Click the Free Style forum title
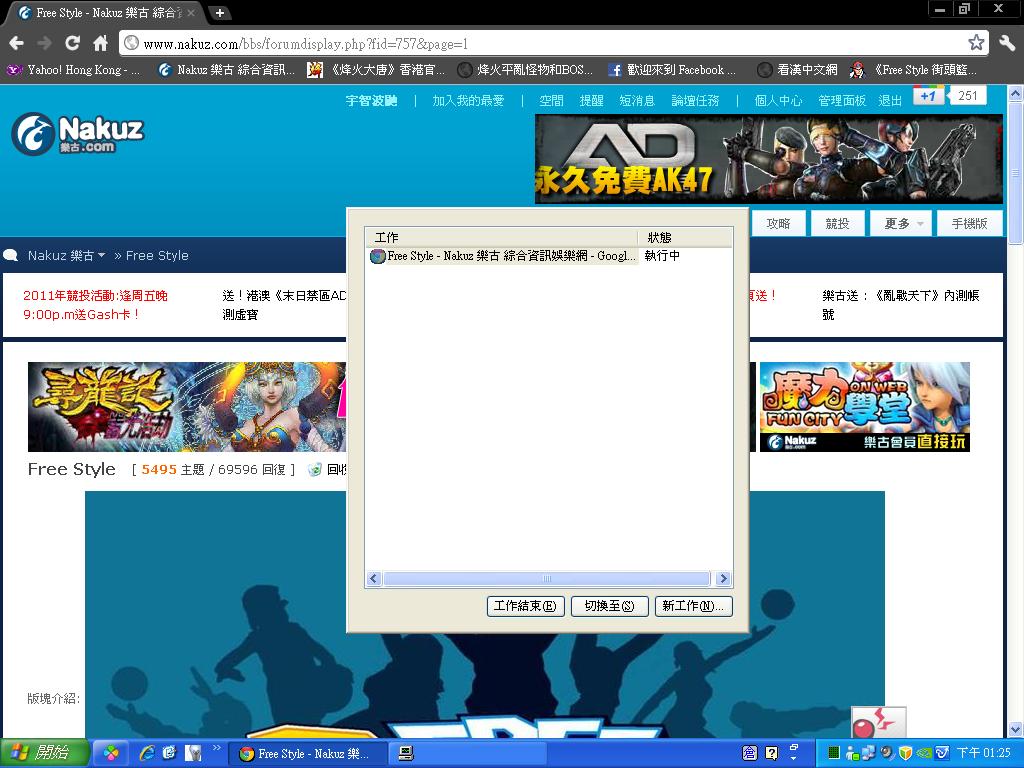1024x768 pixels. [x=71, y=469]
